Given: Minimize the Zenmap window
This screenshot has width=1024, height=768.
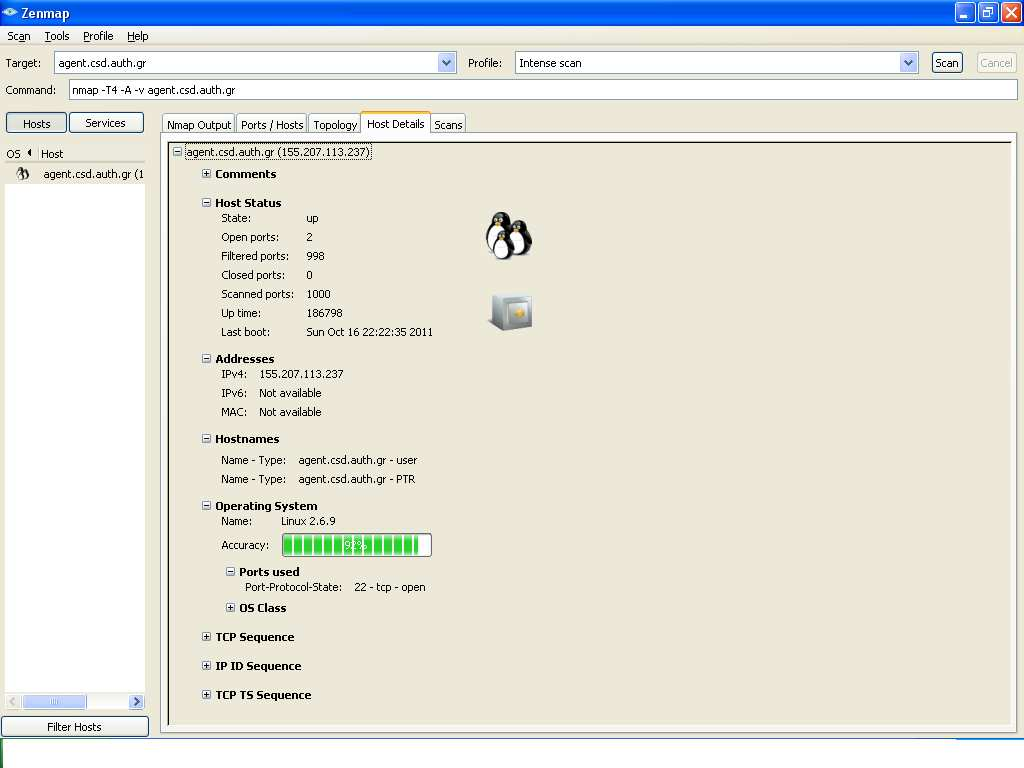Looking at the screenshot, I should coord(965,12).
